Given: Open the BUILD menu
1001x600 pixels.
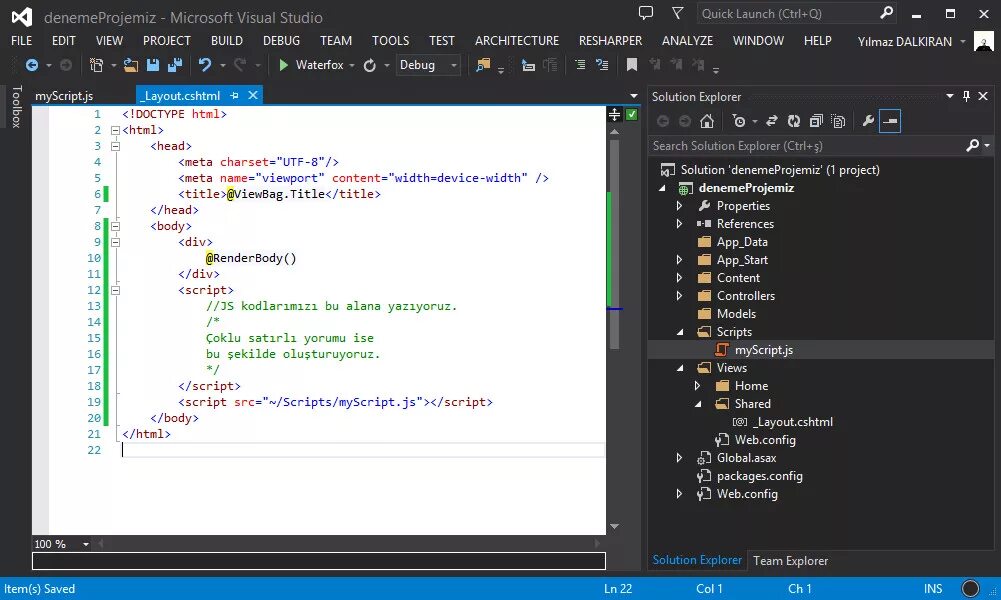Looking at the screenshot, I should pyautogui.click(x=227, y=41).
